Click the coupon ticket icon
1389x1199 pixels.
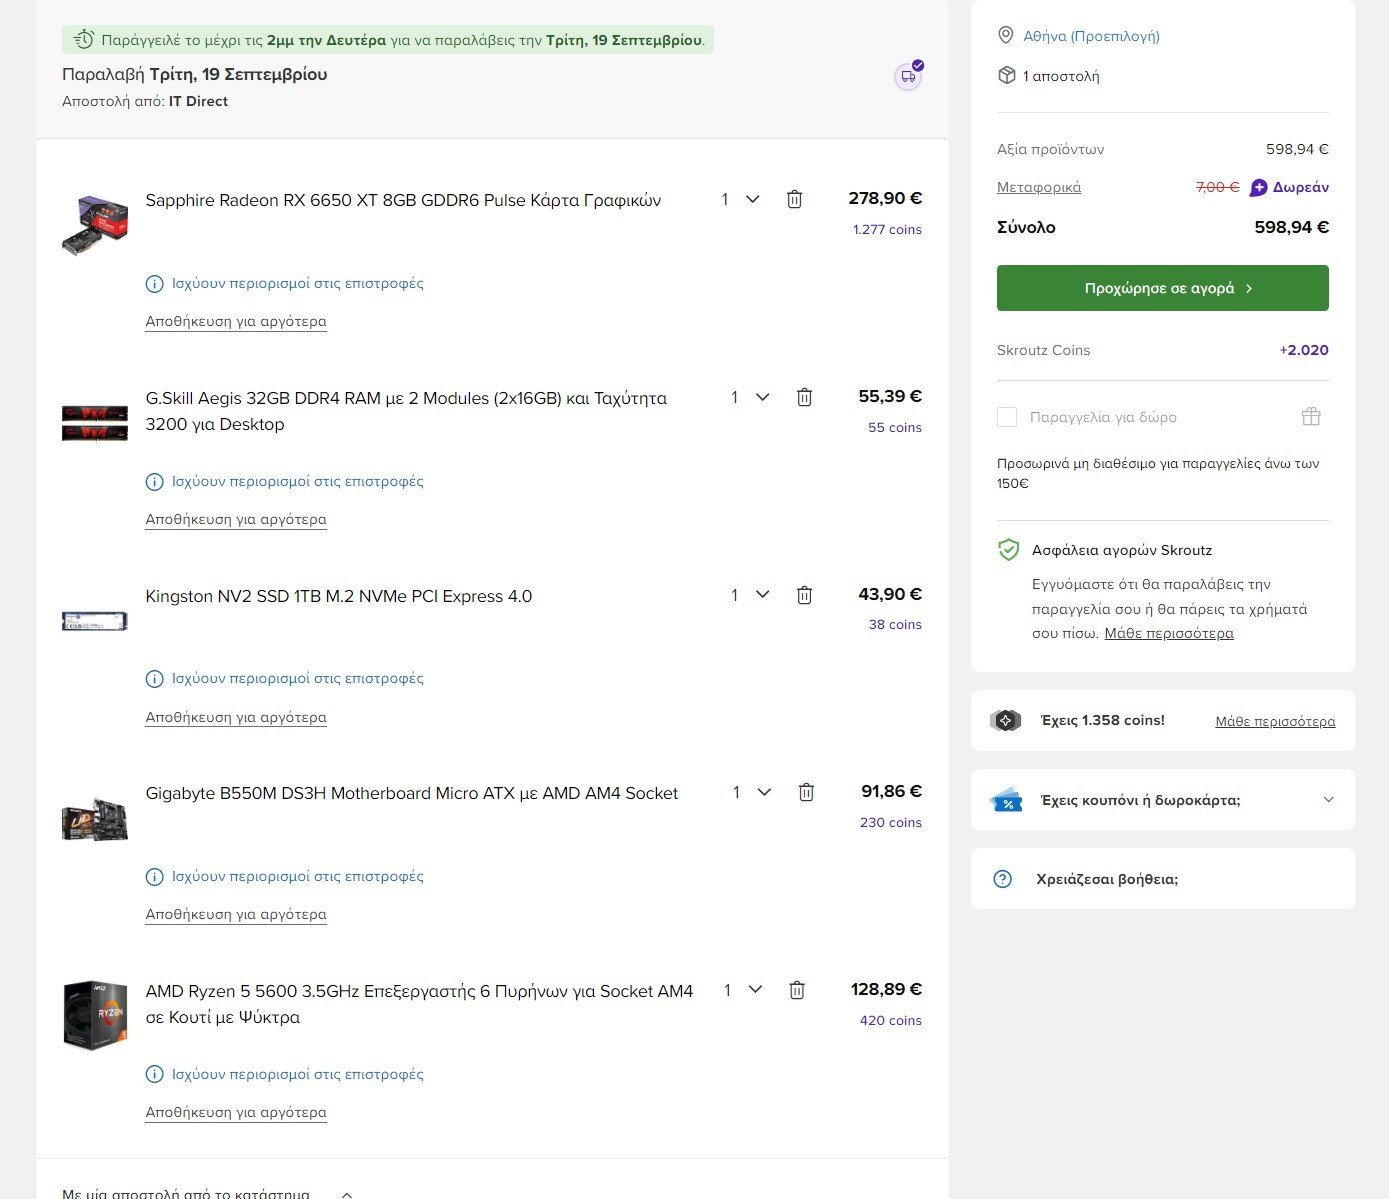[1006, 800]
